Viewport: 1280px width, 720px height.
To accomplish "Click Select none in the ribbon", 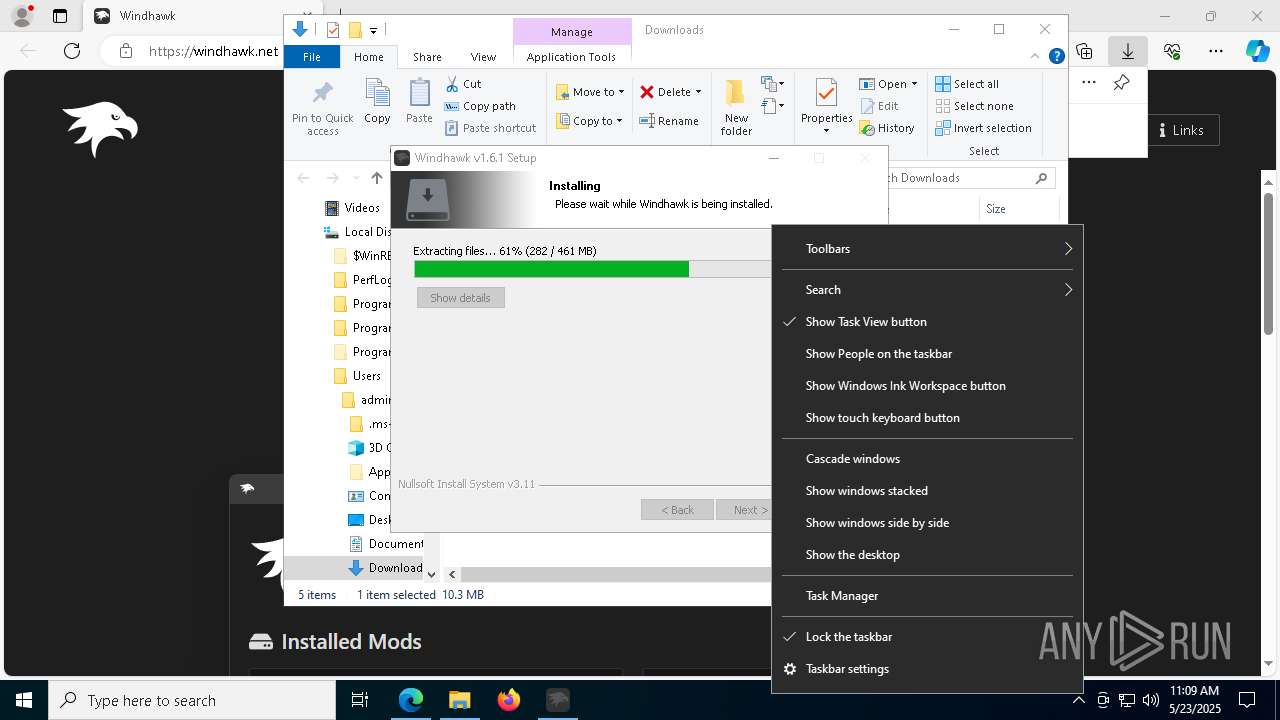I will [x=974, y=106].
